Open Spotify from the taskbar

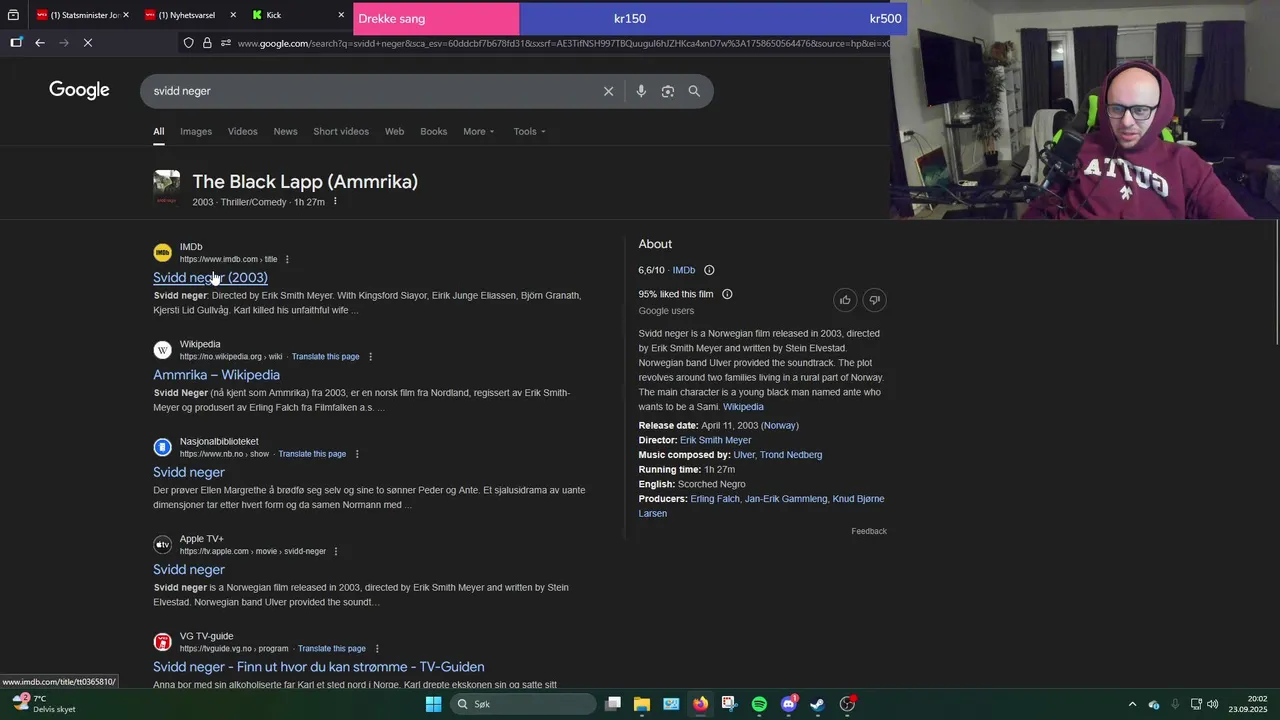click(759, 704)
